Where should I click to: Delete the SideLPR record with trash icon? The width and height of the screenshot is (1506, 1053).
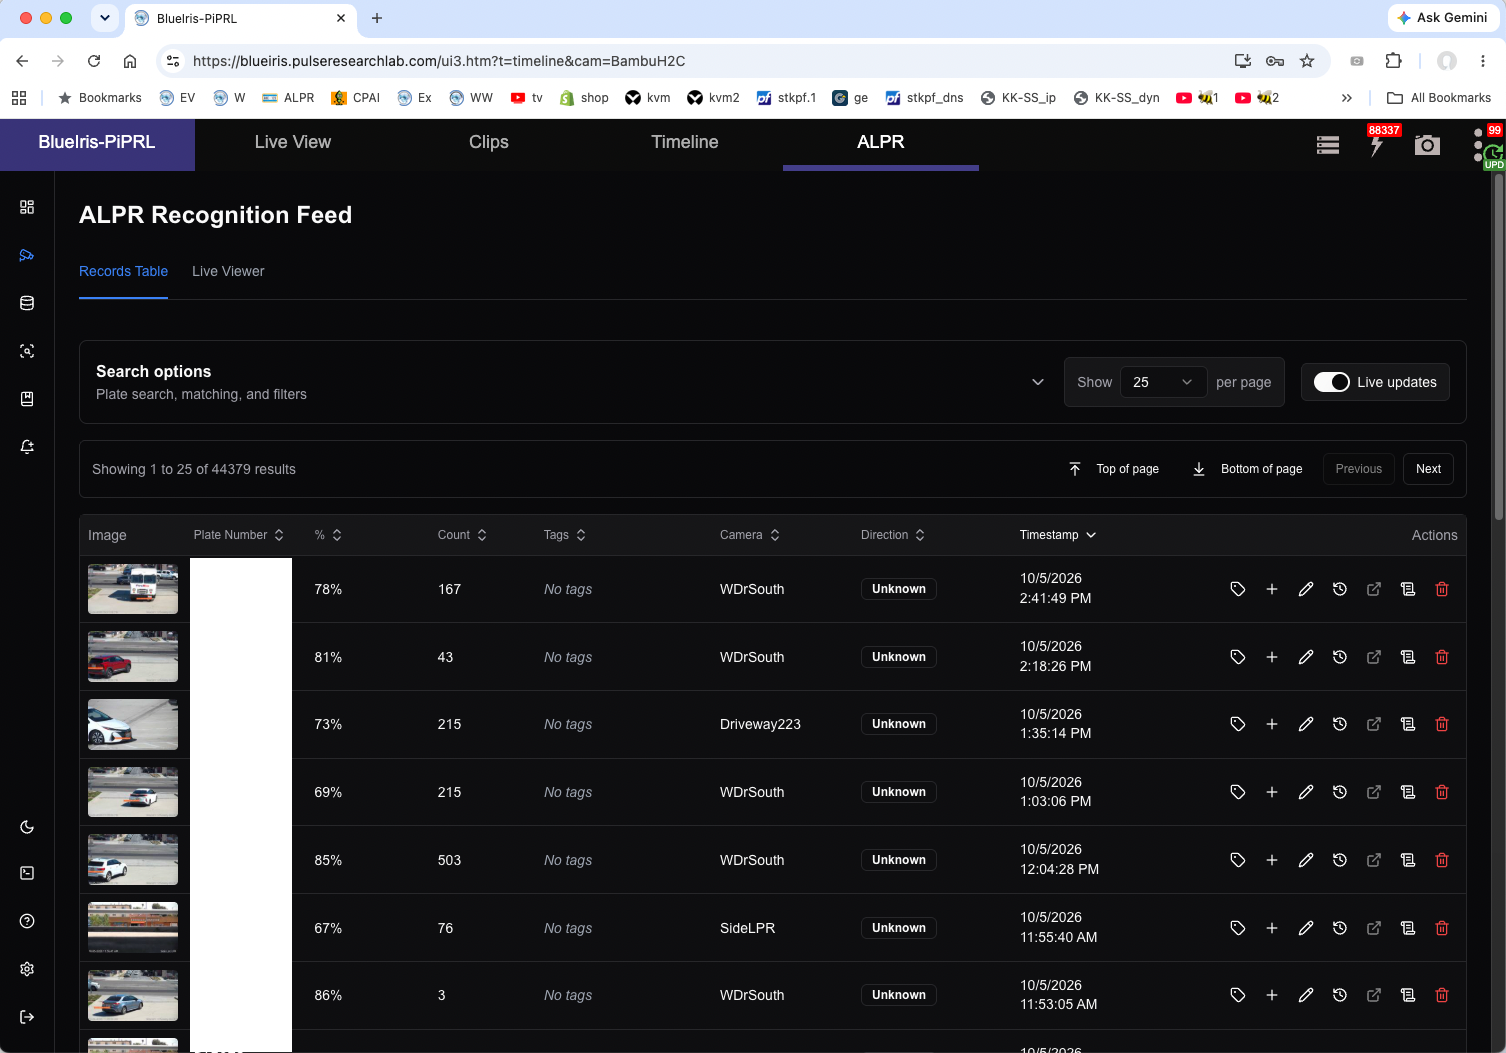[x=1442, y=928]
